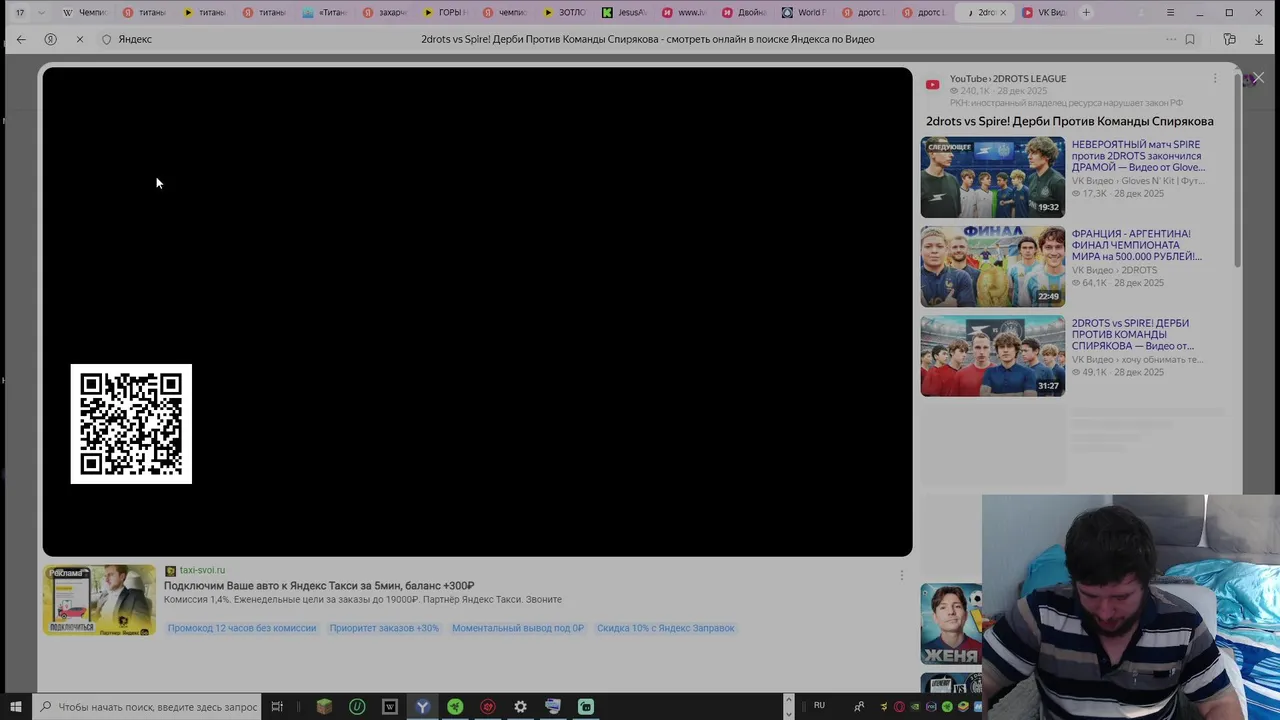Open browser downloads icon
Image resolution: width=1280 pixels, height=720 pixels.
(x=1259, y=39)
